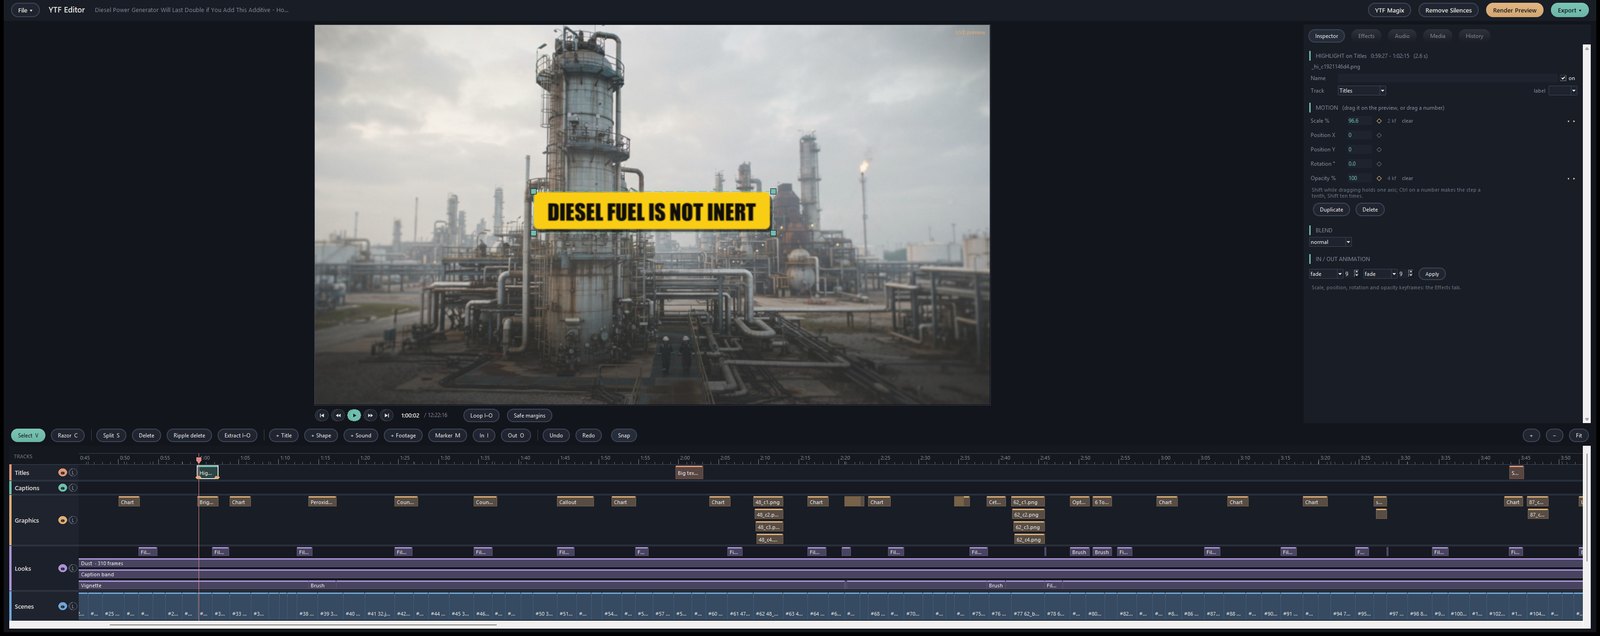
Task: Open the Track dropdown set to Titles
Action: click(x=1361, y=91)
